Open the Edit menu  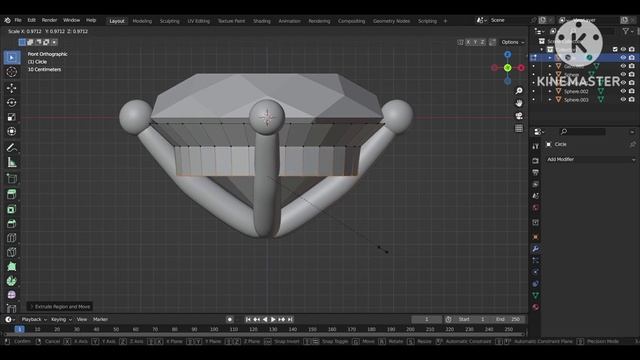point(31,20)
